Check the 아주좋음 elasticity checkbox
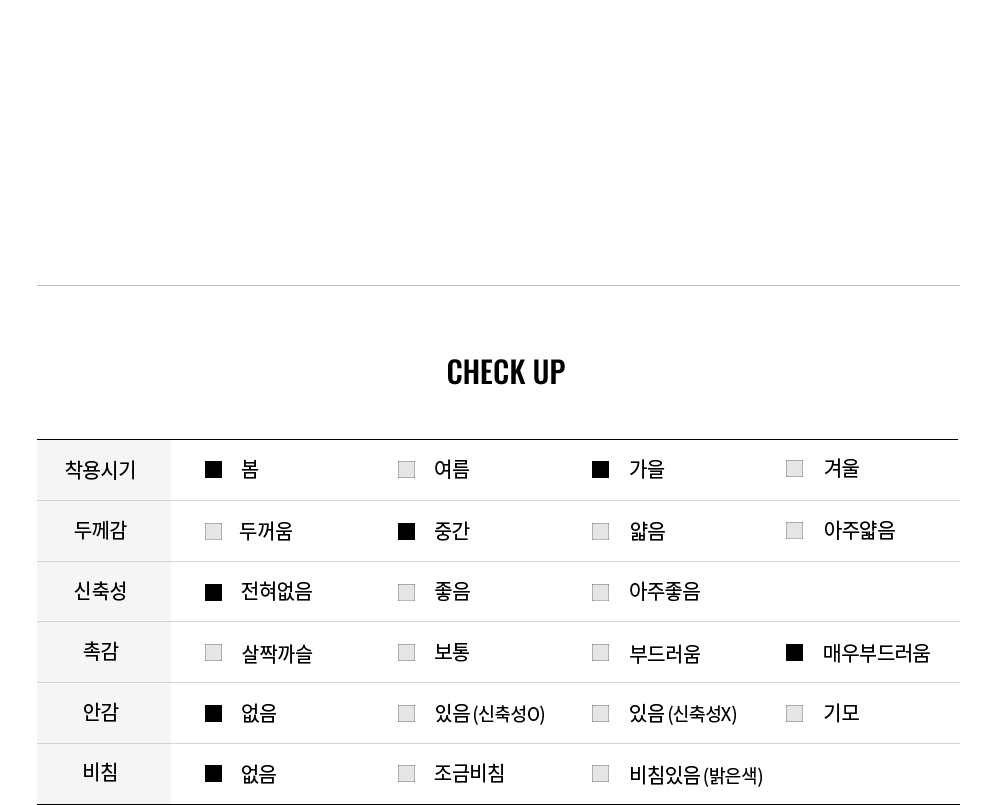The width and height of the screenshot is (1000, 805). tap(600, 593)
